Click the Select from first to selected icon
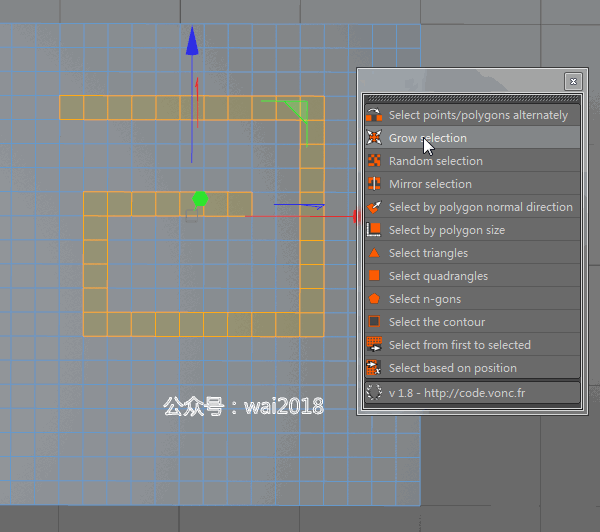600x532 pixels. coord(374,344)
